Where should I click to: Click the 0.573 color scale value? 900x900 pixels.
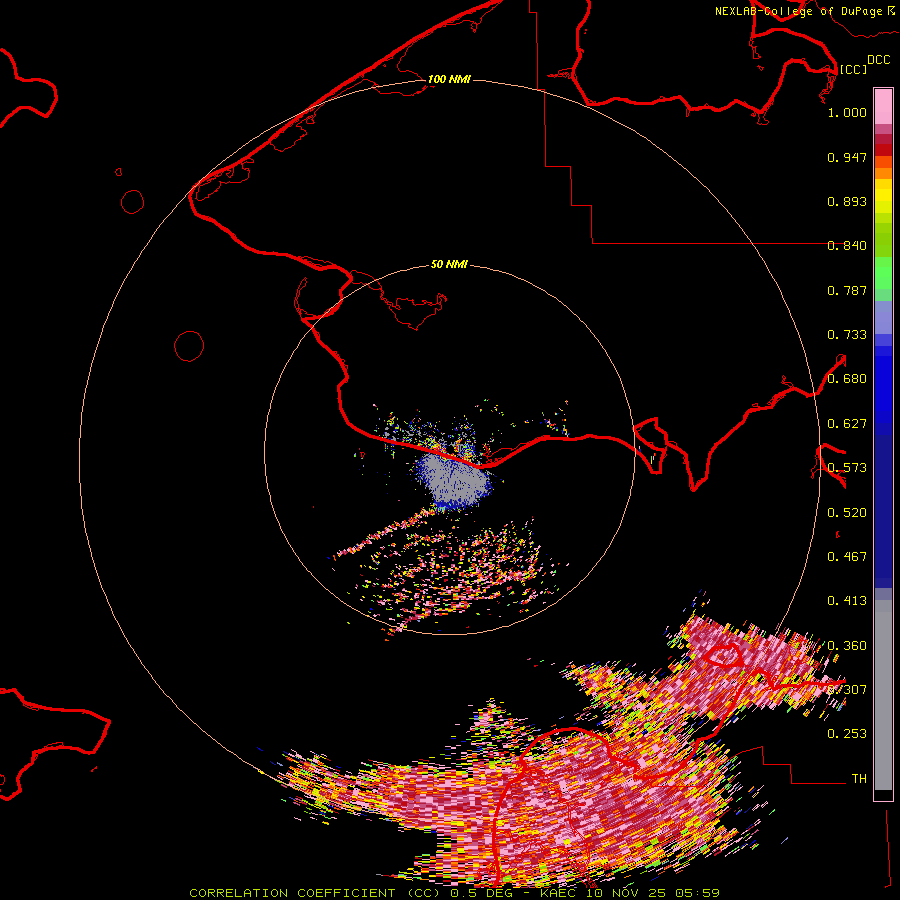(847, 468)
